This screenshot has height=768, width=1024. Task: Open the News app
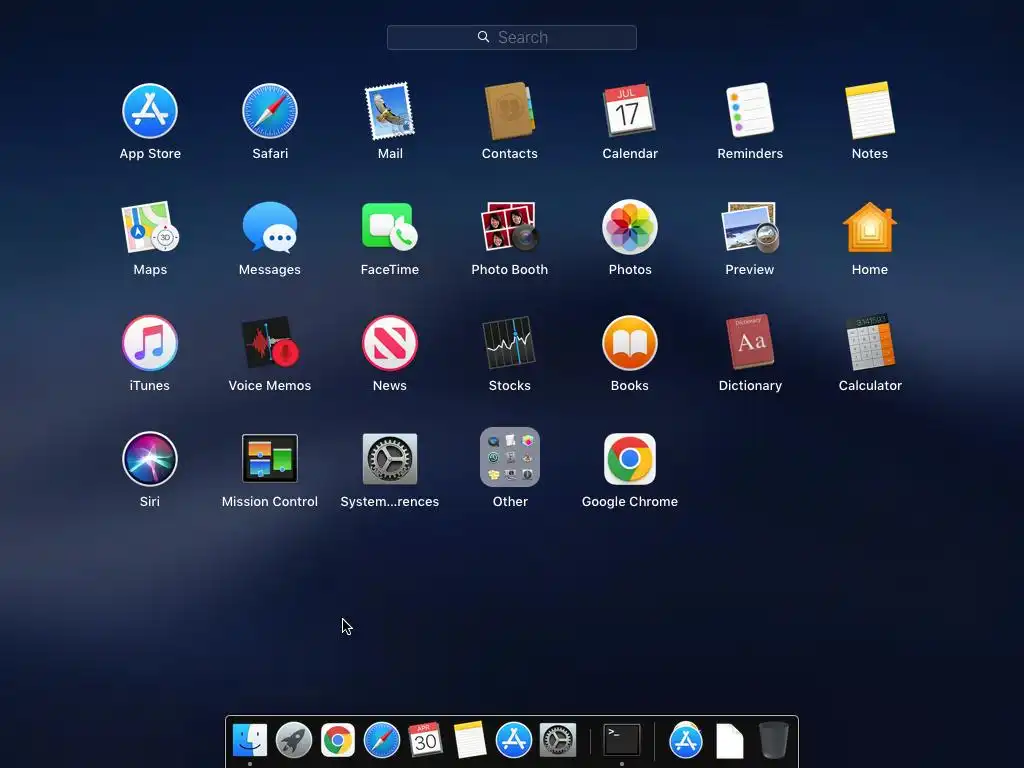(390, 343)
